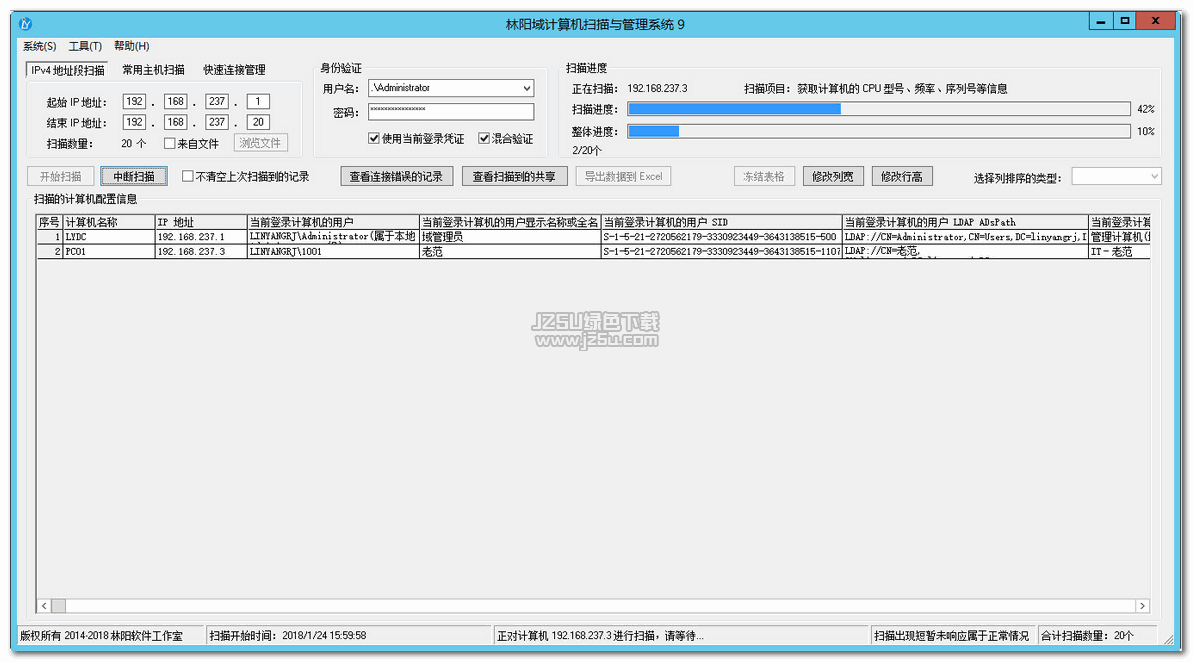
Task: Click the horizontal scrollbar right arrow
Action: pos(1142,606)
